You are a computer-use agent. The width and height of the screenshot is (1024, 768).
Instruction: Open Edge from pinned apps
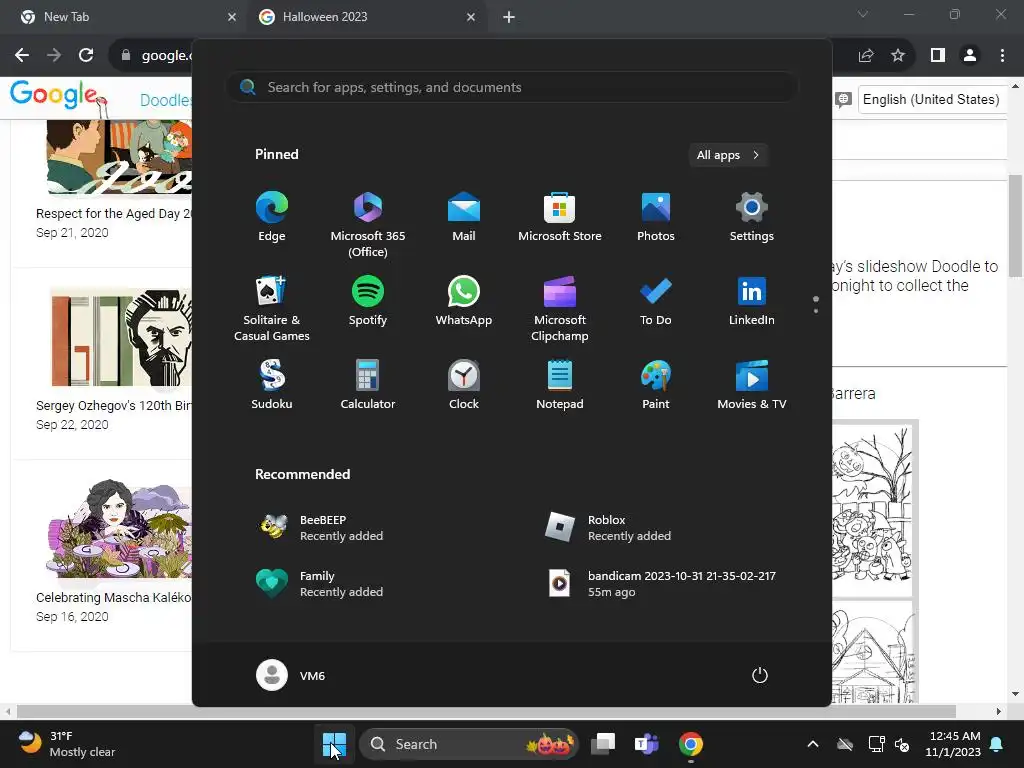point(272,217)
